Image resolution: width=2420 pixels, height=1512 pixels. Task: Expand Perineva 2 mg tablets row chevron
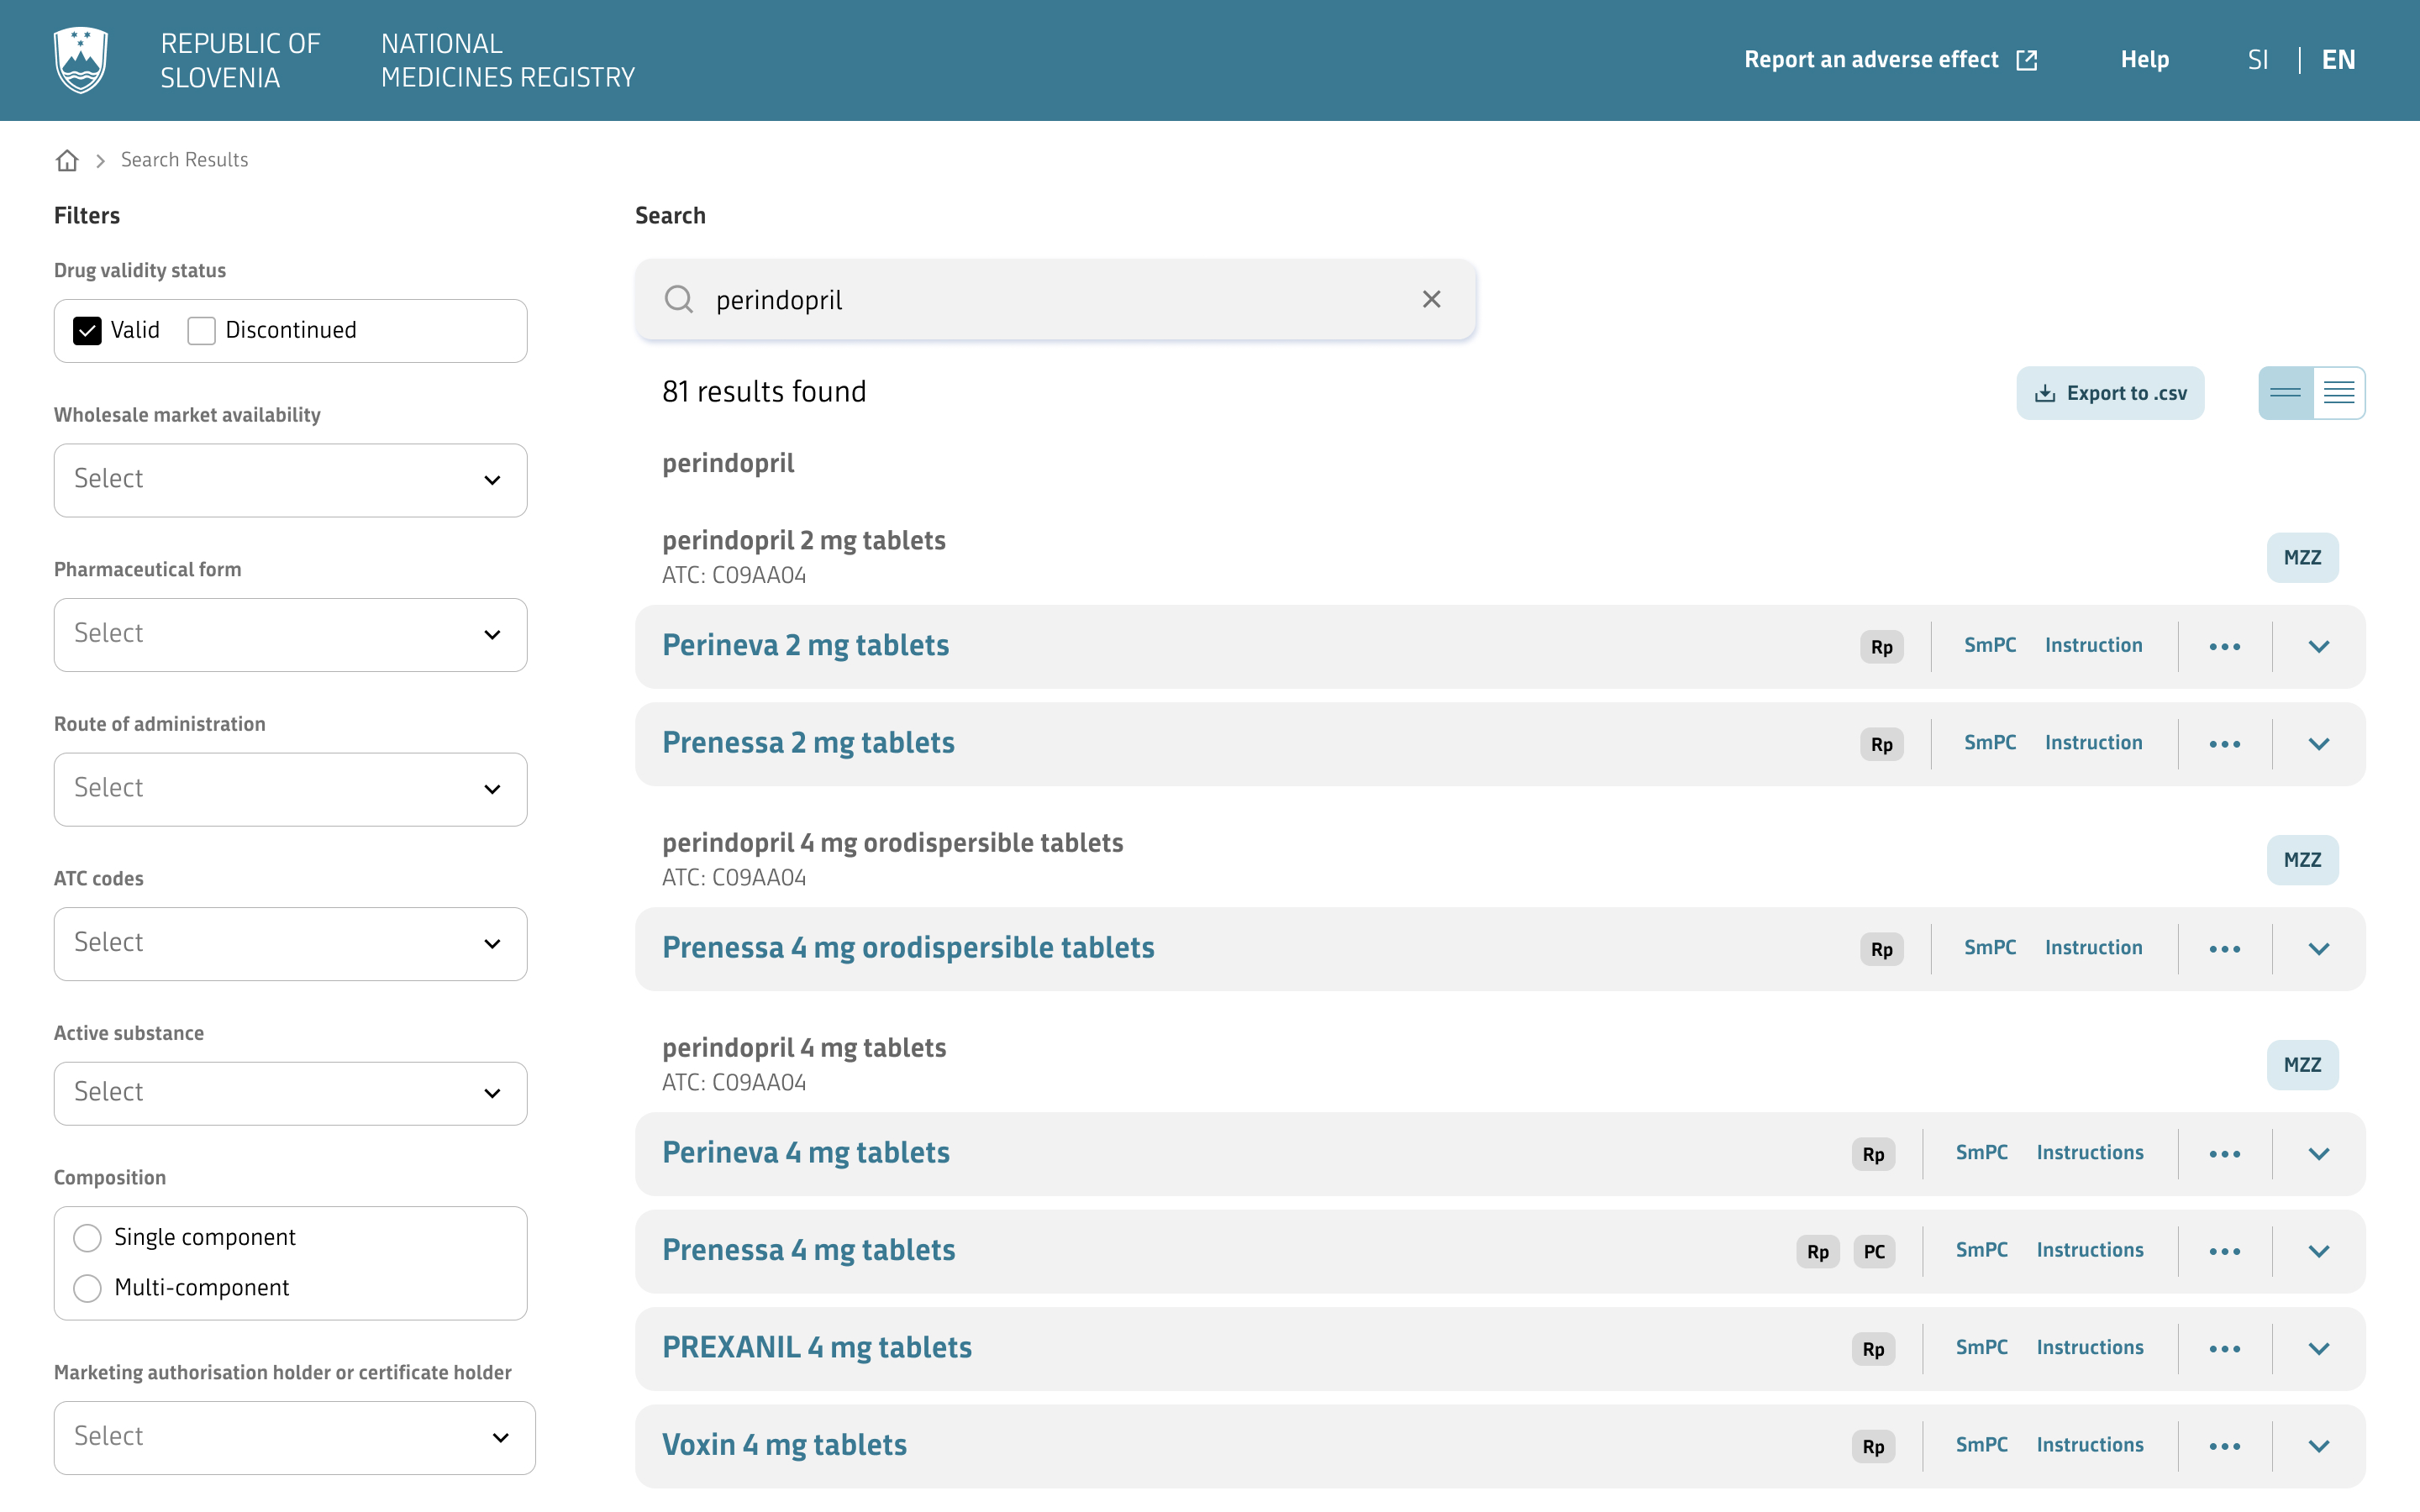click(2319, 647)
